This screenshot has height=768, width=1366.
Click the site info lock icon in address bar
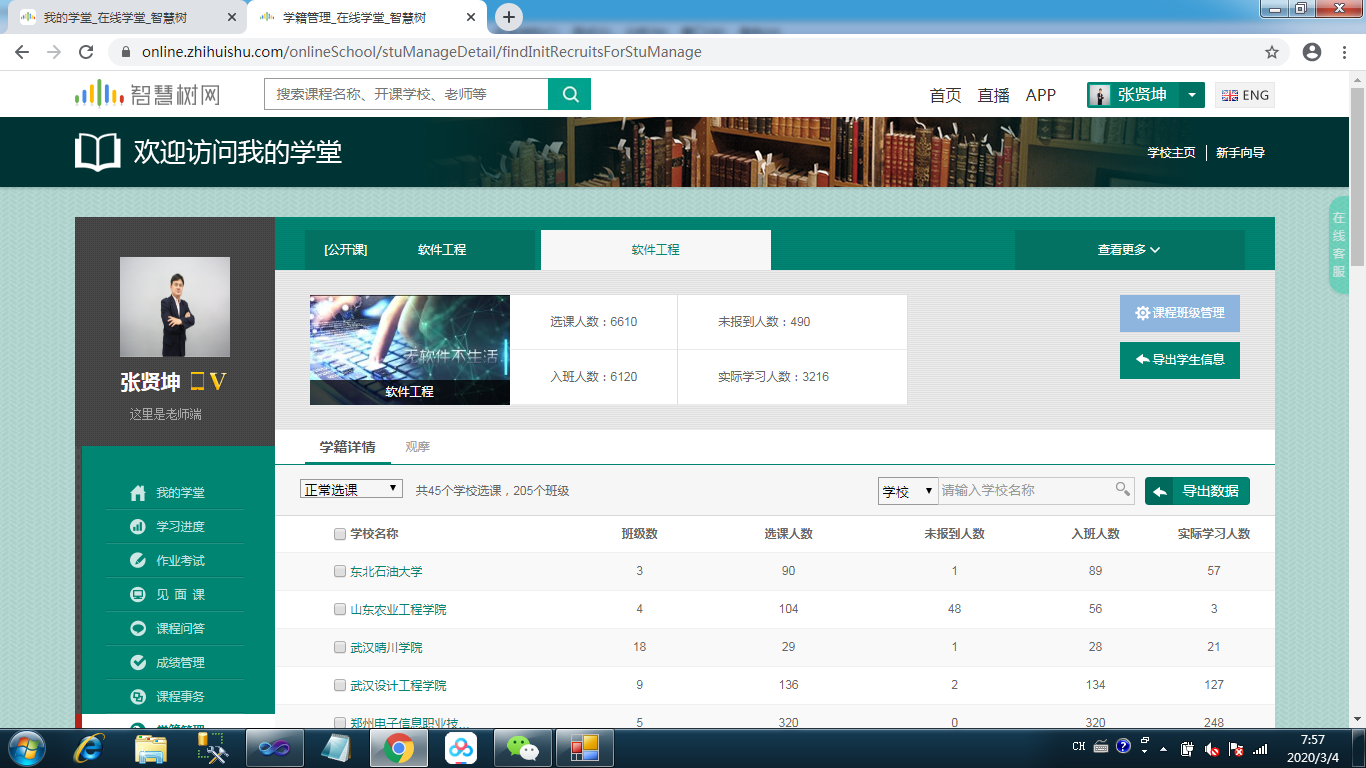coord(126,52)
